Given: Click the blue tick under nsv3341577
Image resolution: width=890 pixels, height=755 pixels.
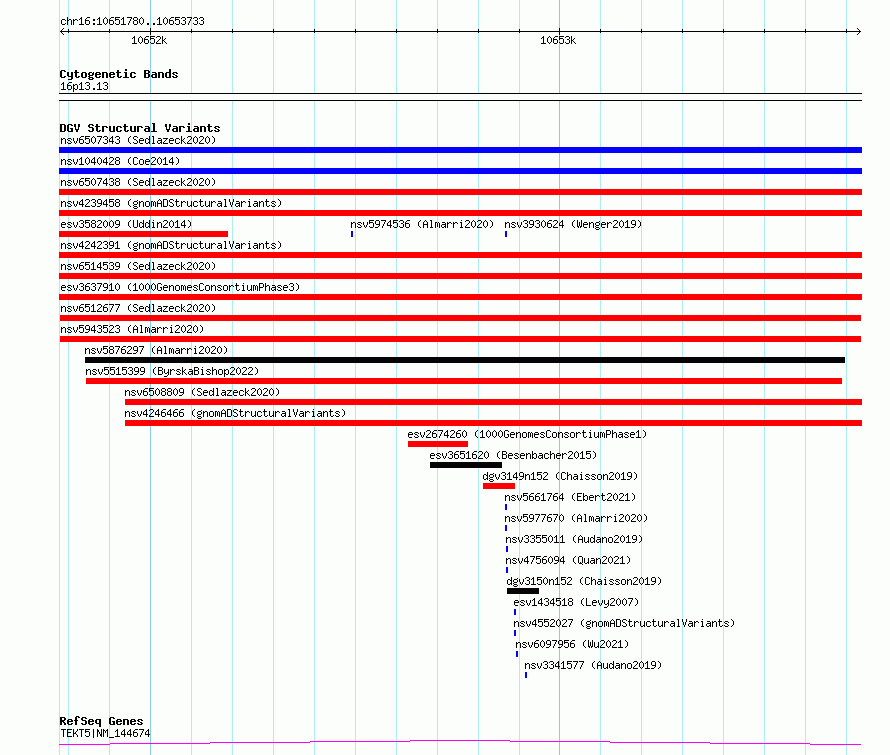Looking at the screenshot, I should [x=526, y=675].
